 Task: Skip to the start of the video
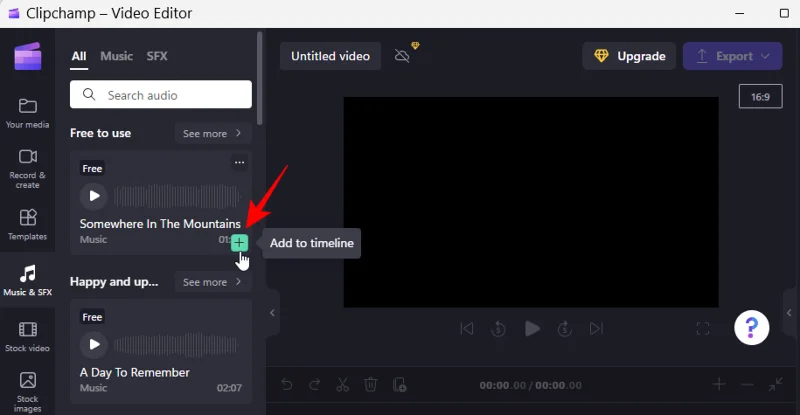click(466, 329)
